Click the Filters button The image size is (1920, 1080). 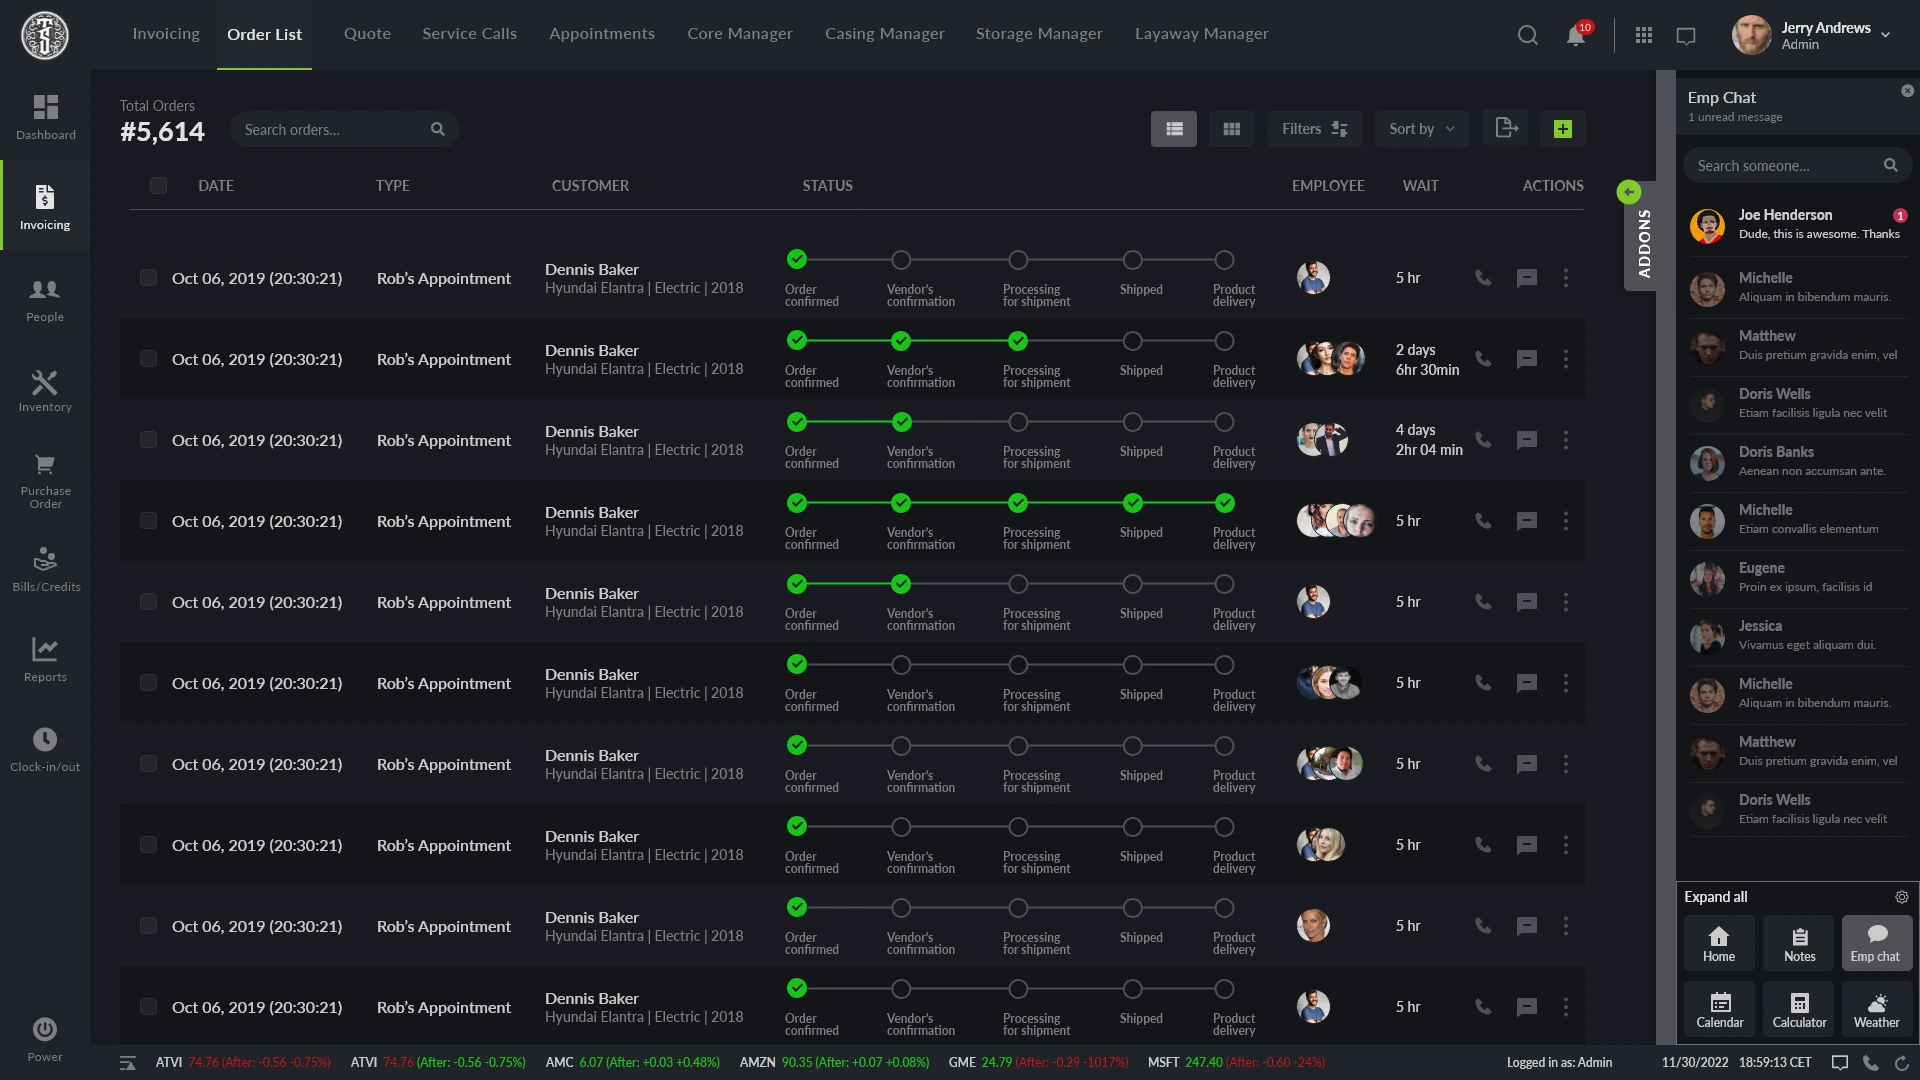1314,128
